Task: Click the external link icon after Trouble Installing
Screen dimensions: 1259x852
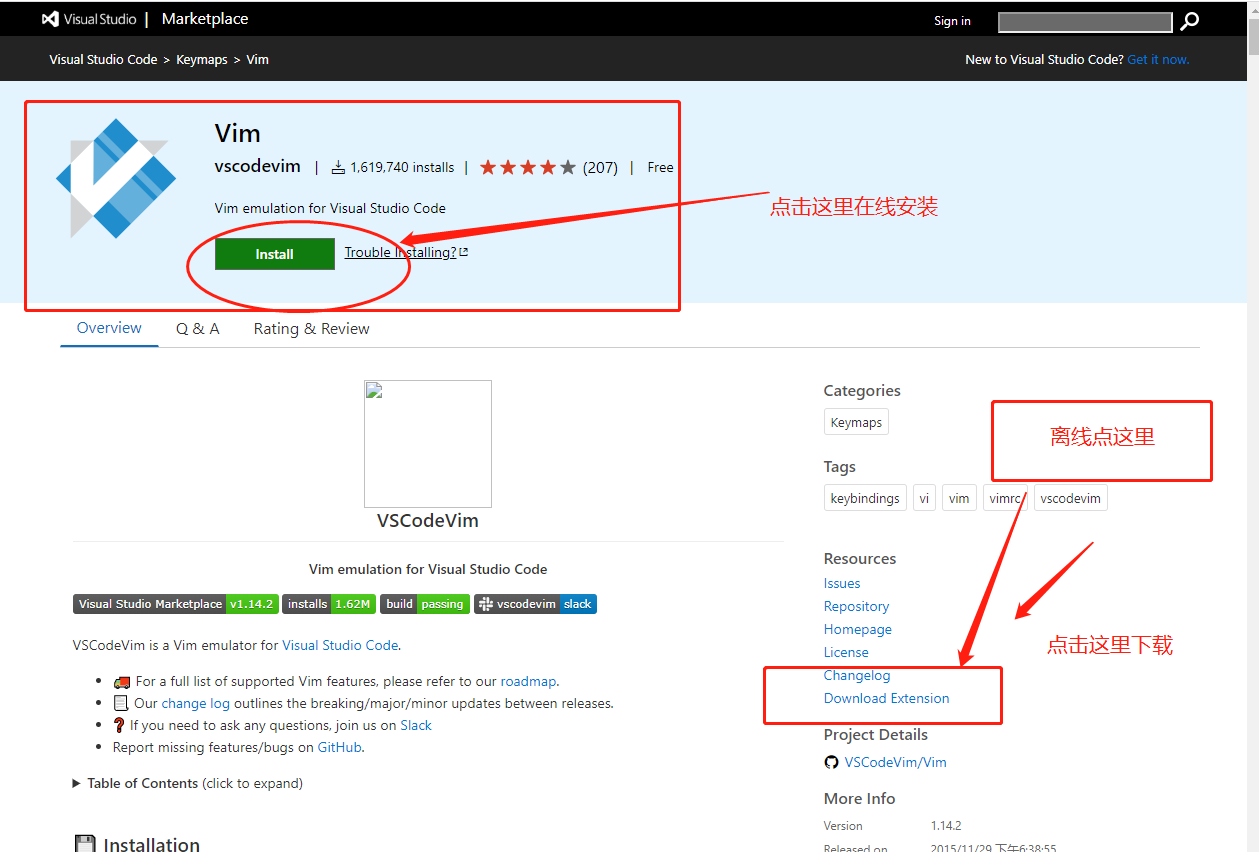Action: tap(464, 252)
